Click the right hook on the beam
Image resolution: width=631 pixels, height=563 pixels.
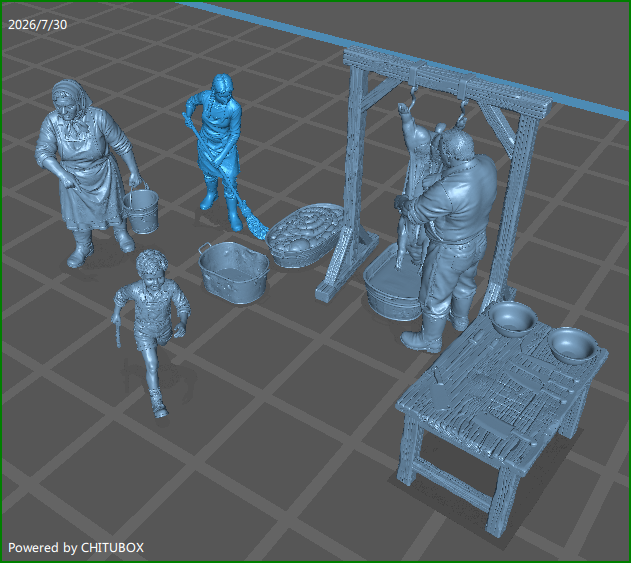[x=462, y=113]
